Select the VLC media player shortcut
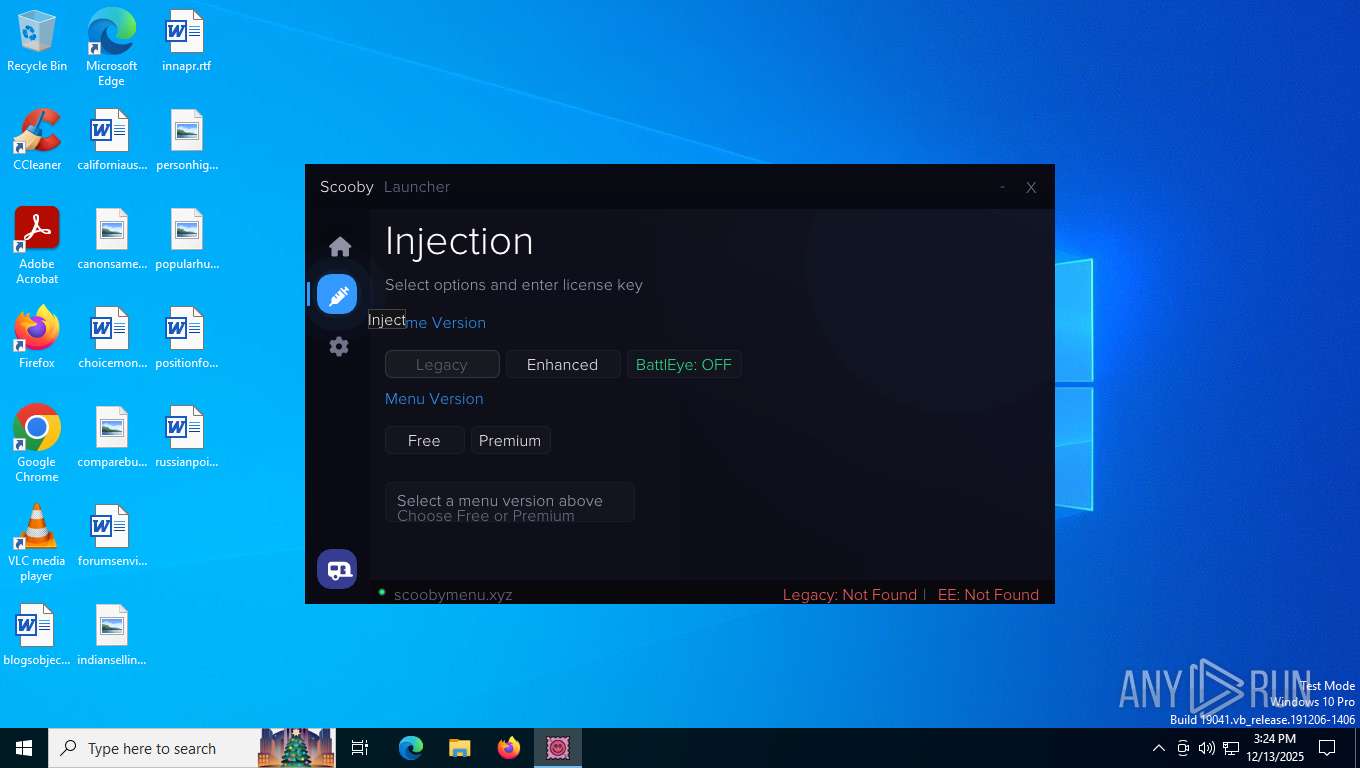The image size is (1360, 768). coord(37,543)
